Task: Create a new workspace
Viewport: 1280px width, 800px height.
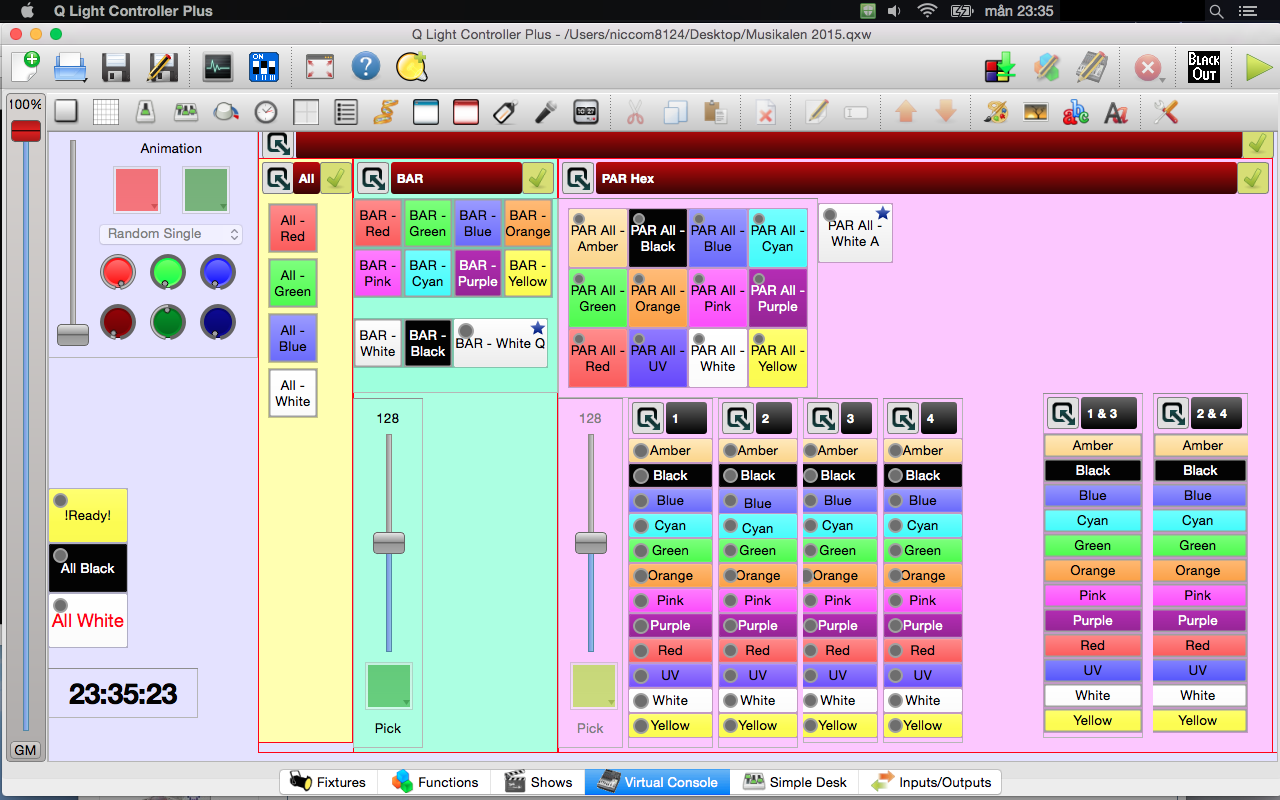Action: click(x=25, y=67)
